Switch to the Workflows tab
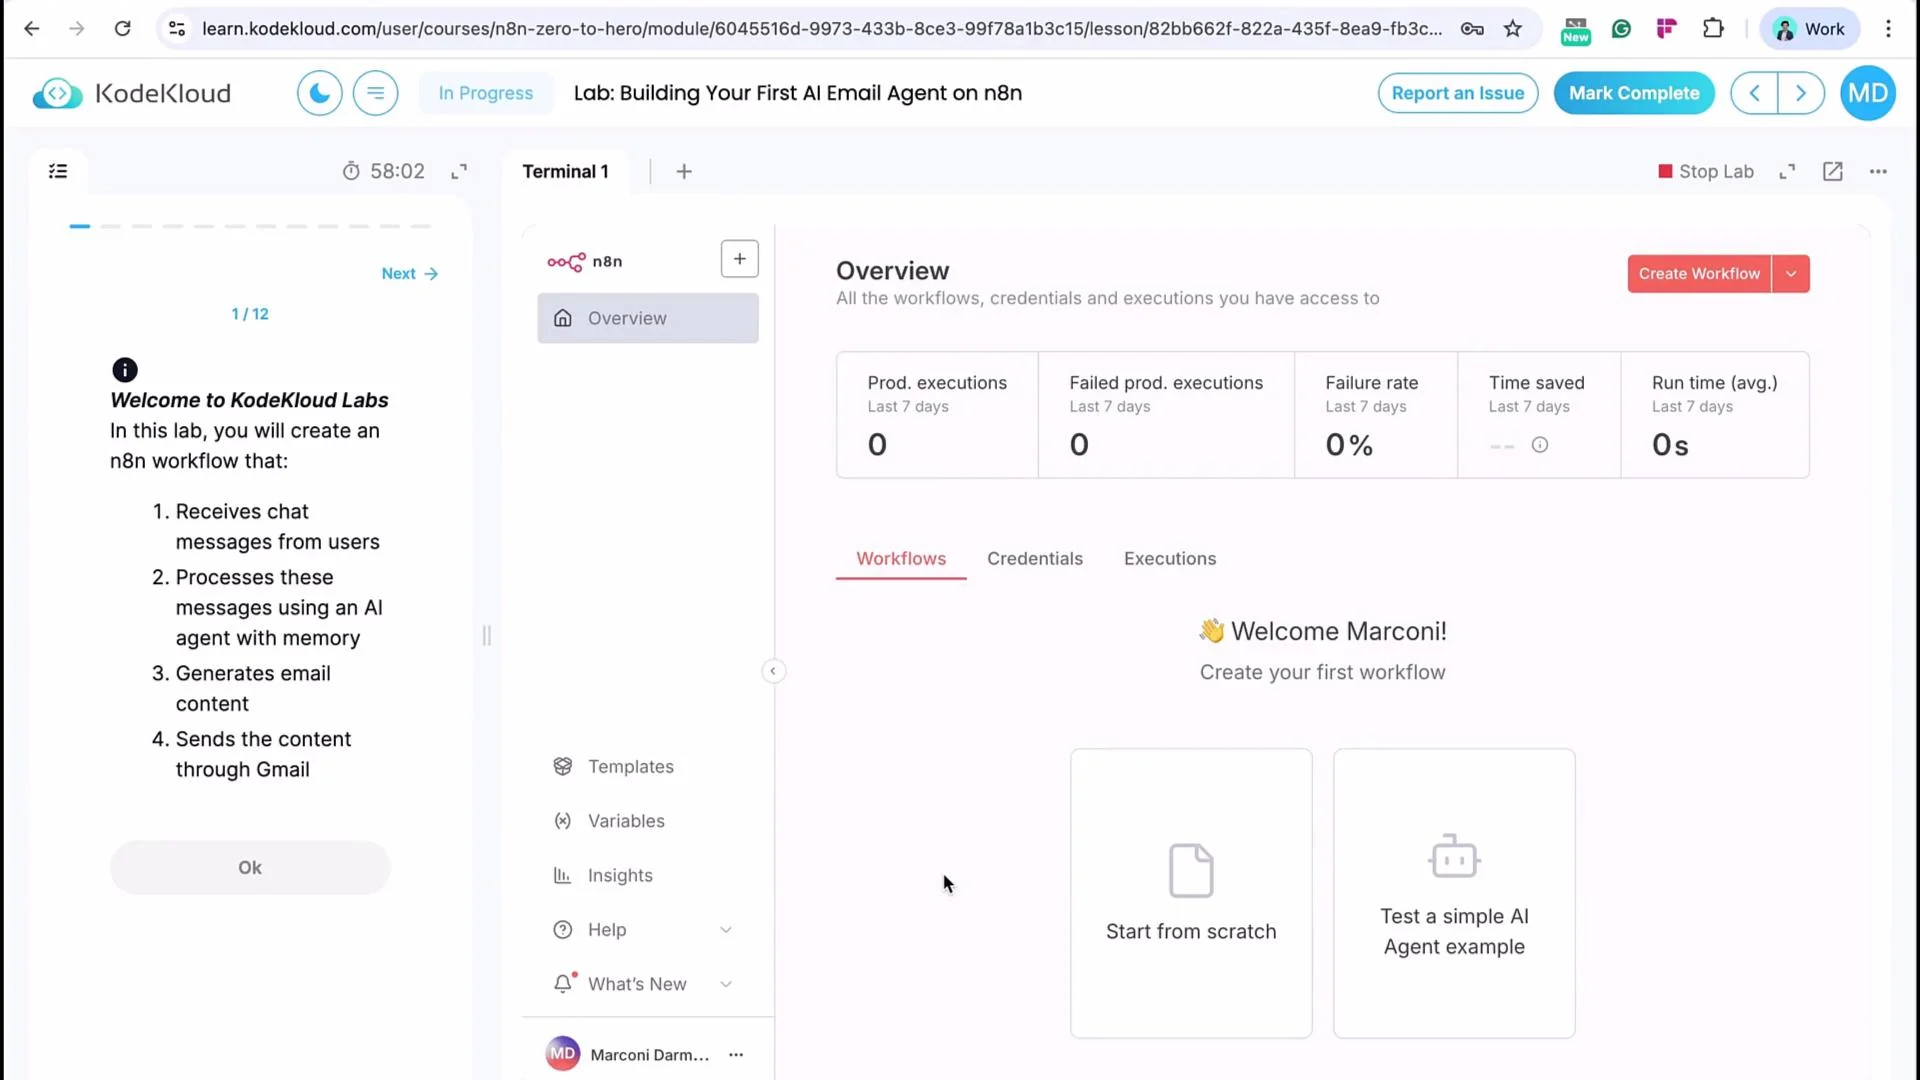The height and width of the screenshot is (1080, 1920). coord(901,559)
